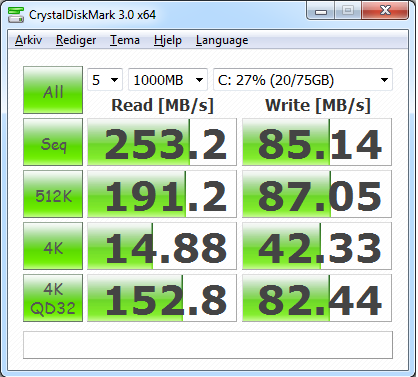Click the Seq write result 85.14
Screen dimensions: 418x377
(x=317, y=142)
